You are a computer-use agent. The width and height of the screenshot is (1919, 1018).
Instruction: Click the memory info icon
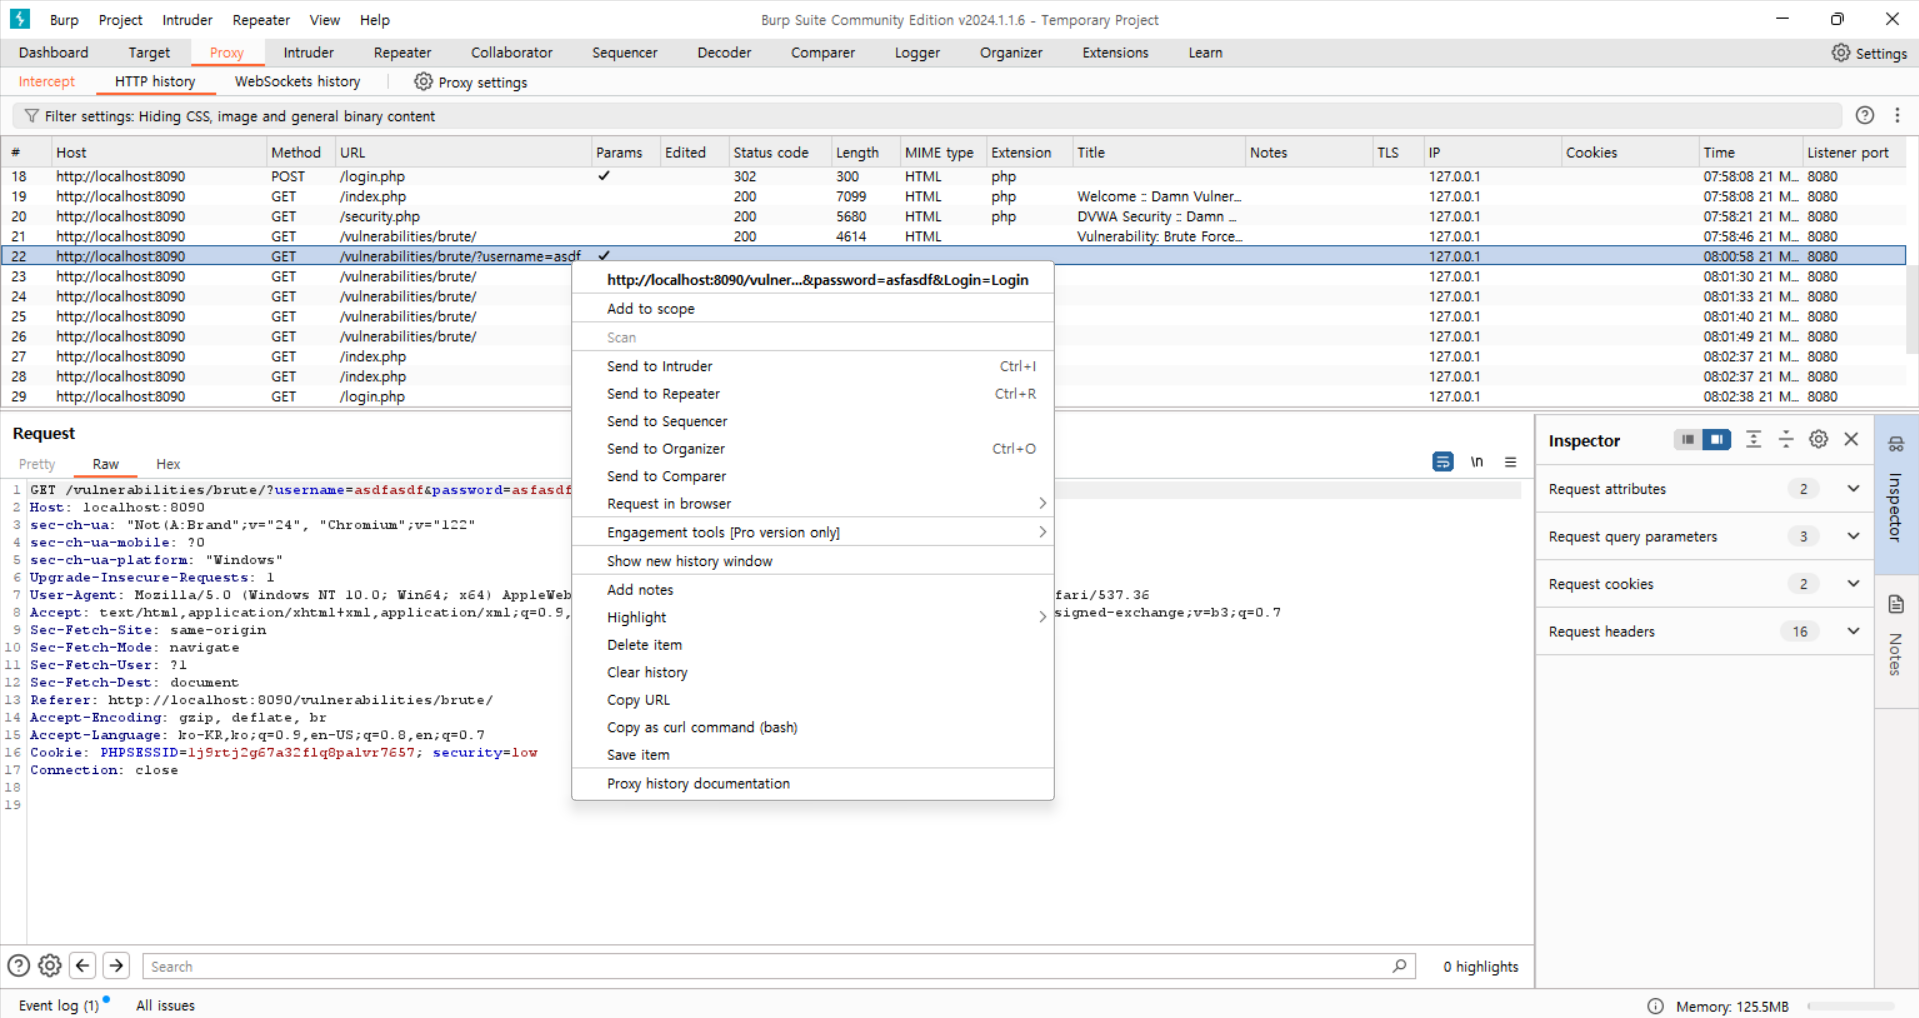click(1656, 1006)
